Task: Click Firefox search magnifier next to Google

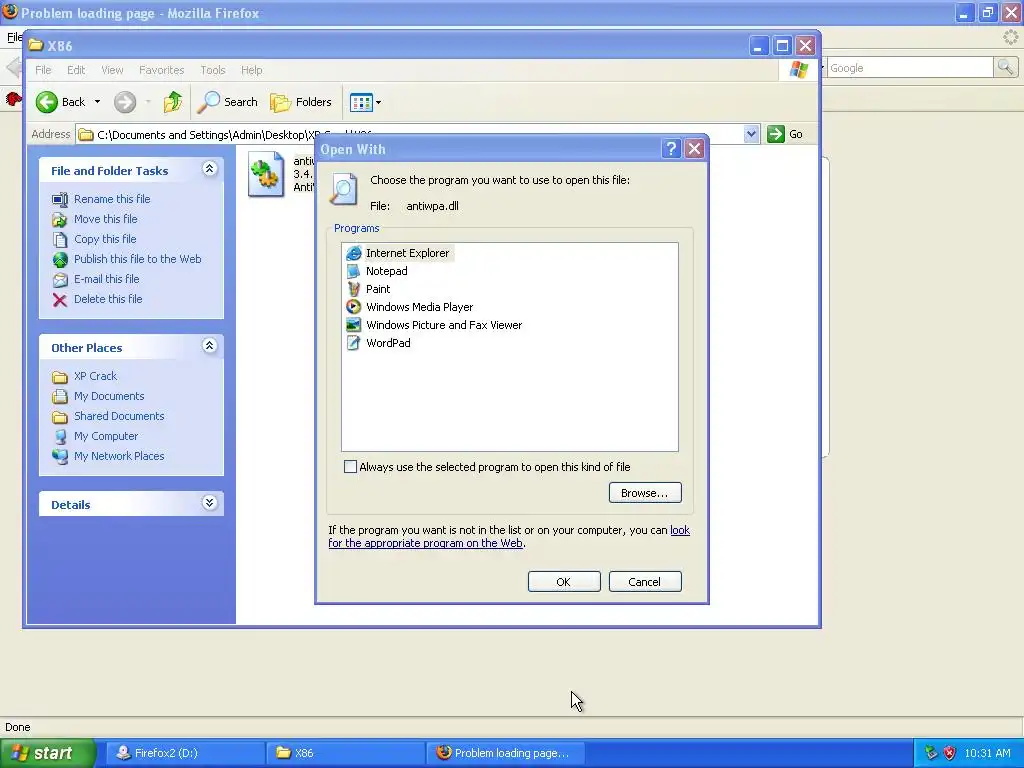Action: (x=1006, y=67)
